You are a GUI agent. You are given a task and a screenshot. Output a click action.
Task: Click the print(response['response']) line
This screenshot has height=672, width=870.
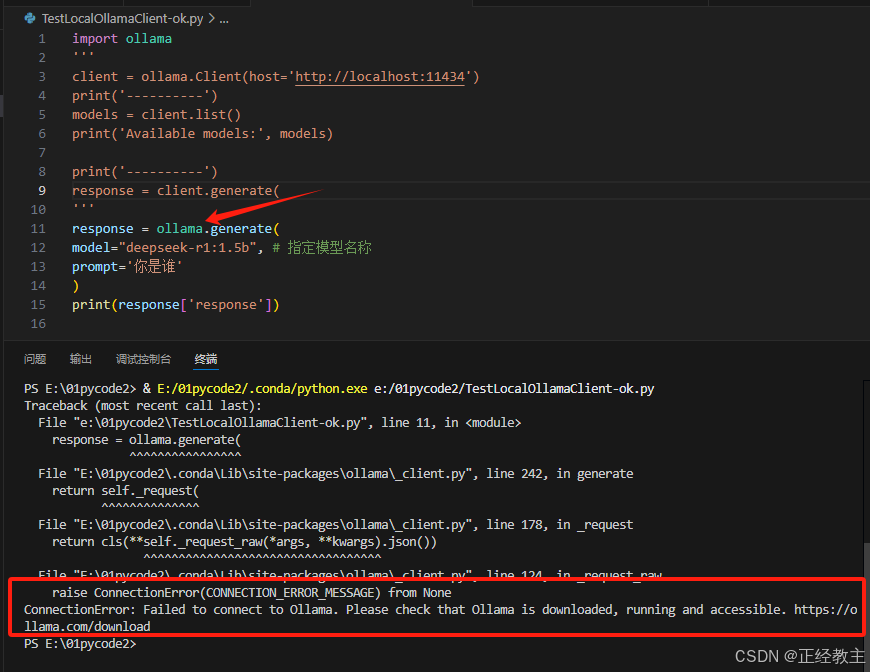pyautogui.click(x=176, y=305)
